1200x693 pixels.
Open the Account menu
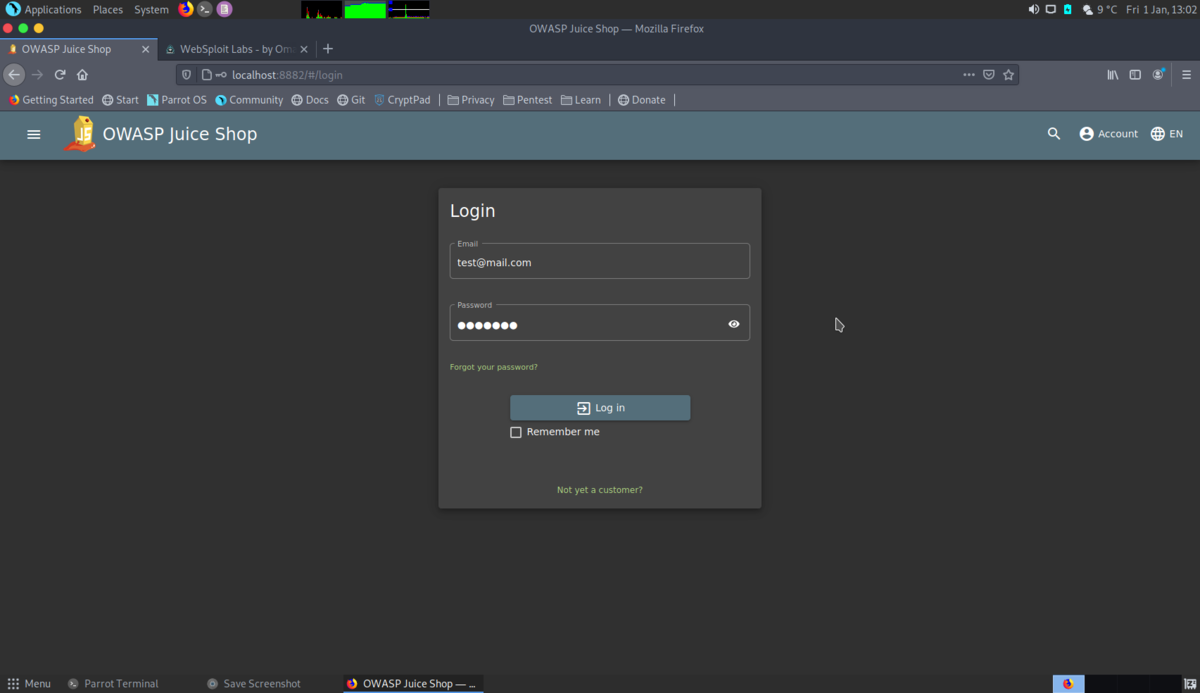pos(1108,134)
